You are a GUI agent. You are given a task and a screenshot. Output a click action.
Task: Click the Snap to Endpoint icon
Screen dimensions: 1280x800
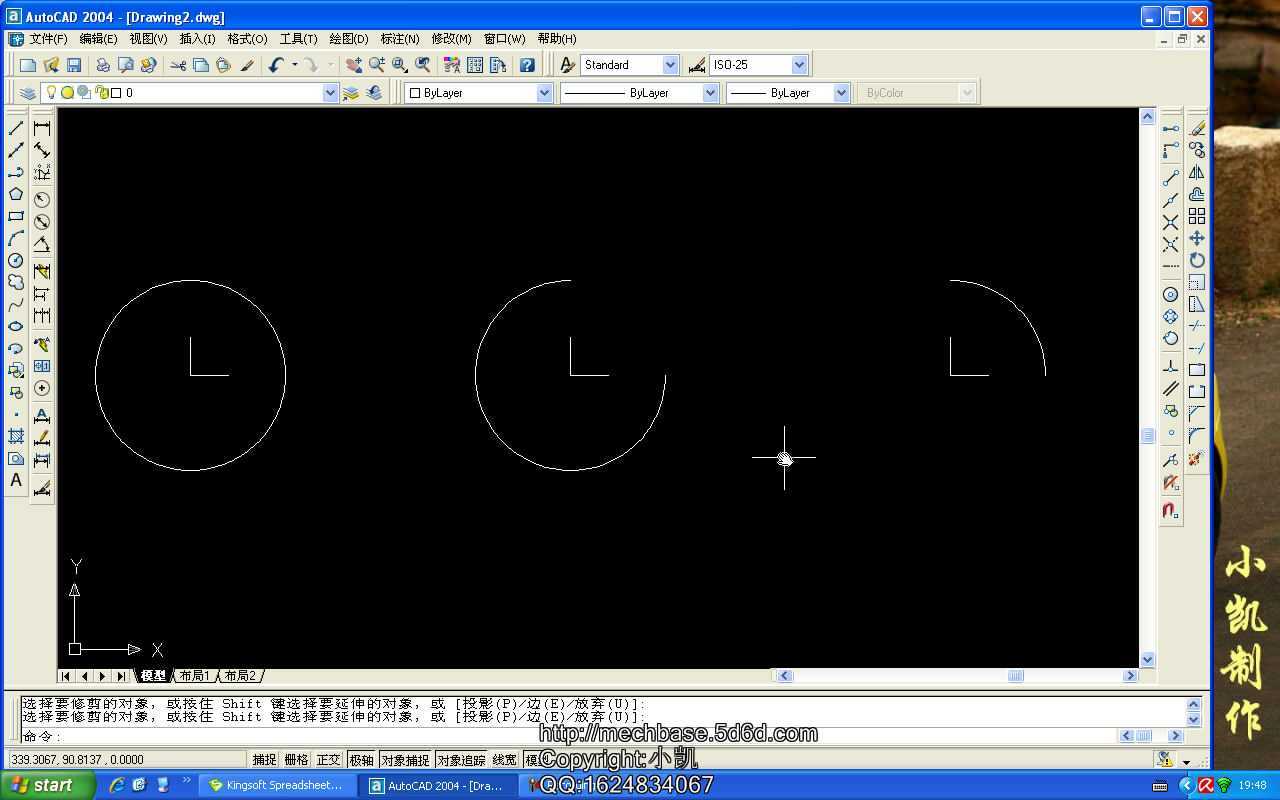pyautogui.click(x=1171, y=177)
